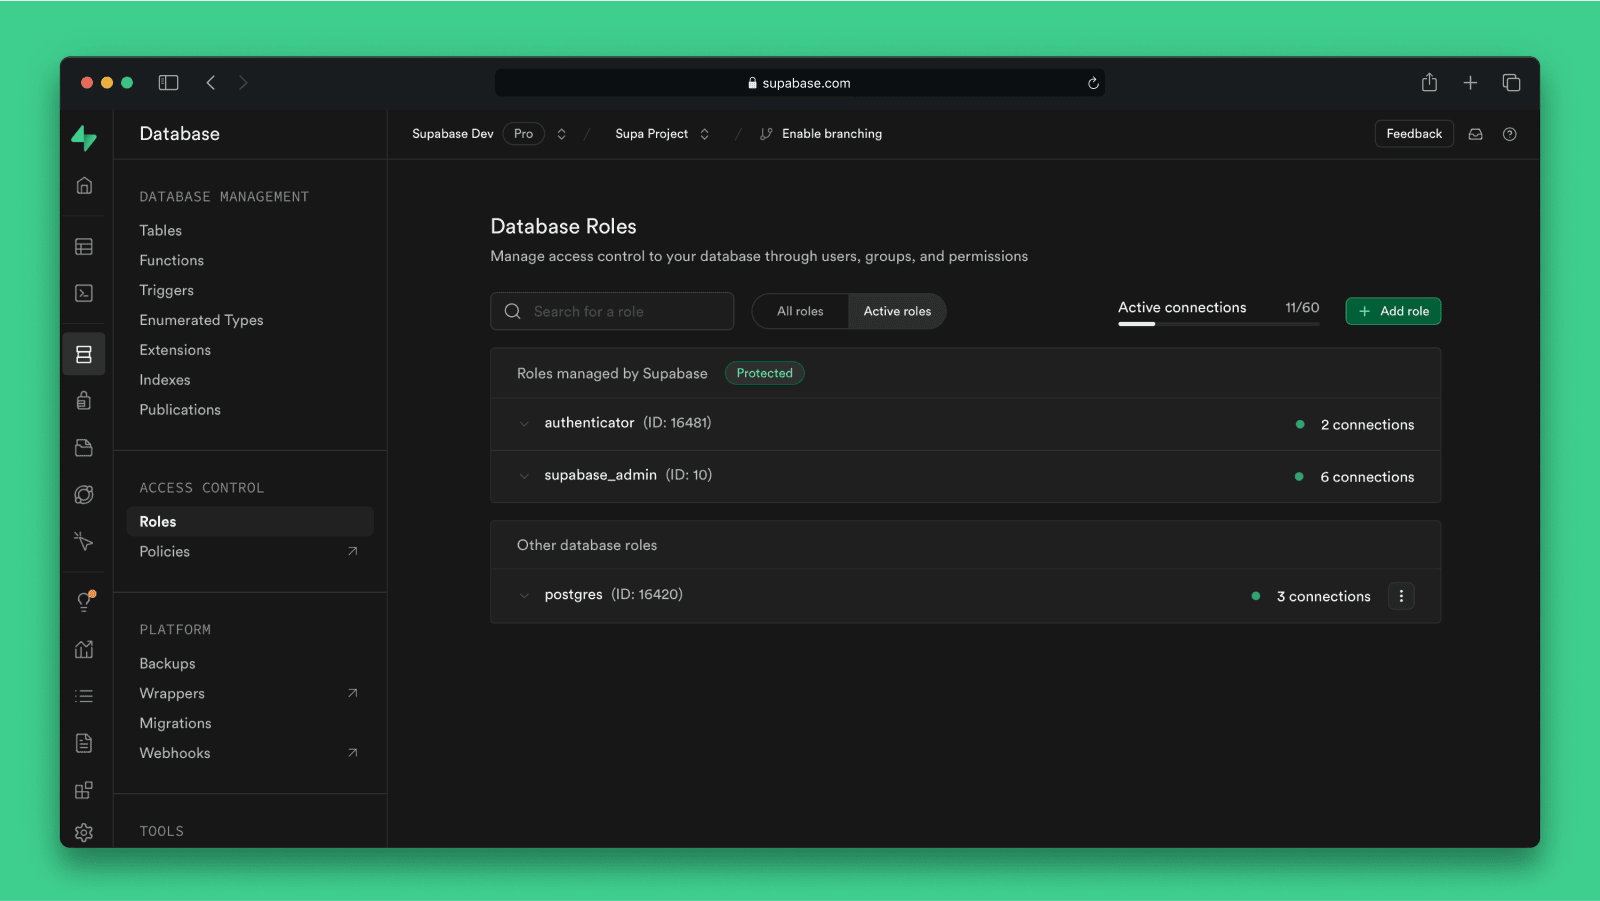Switch to the All roles filter
The width and height of the screenshot is (1600, 901).
click(x=800, y=311)
